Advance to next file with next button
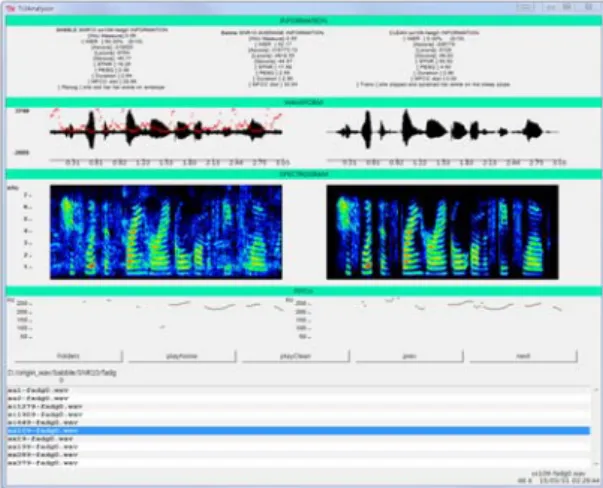The image size is (603, 488). [523, 356]
